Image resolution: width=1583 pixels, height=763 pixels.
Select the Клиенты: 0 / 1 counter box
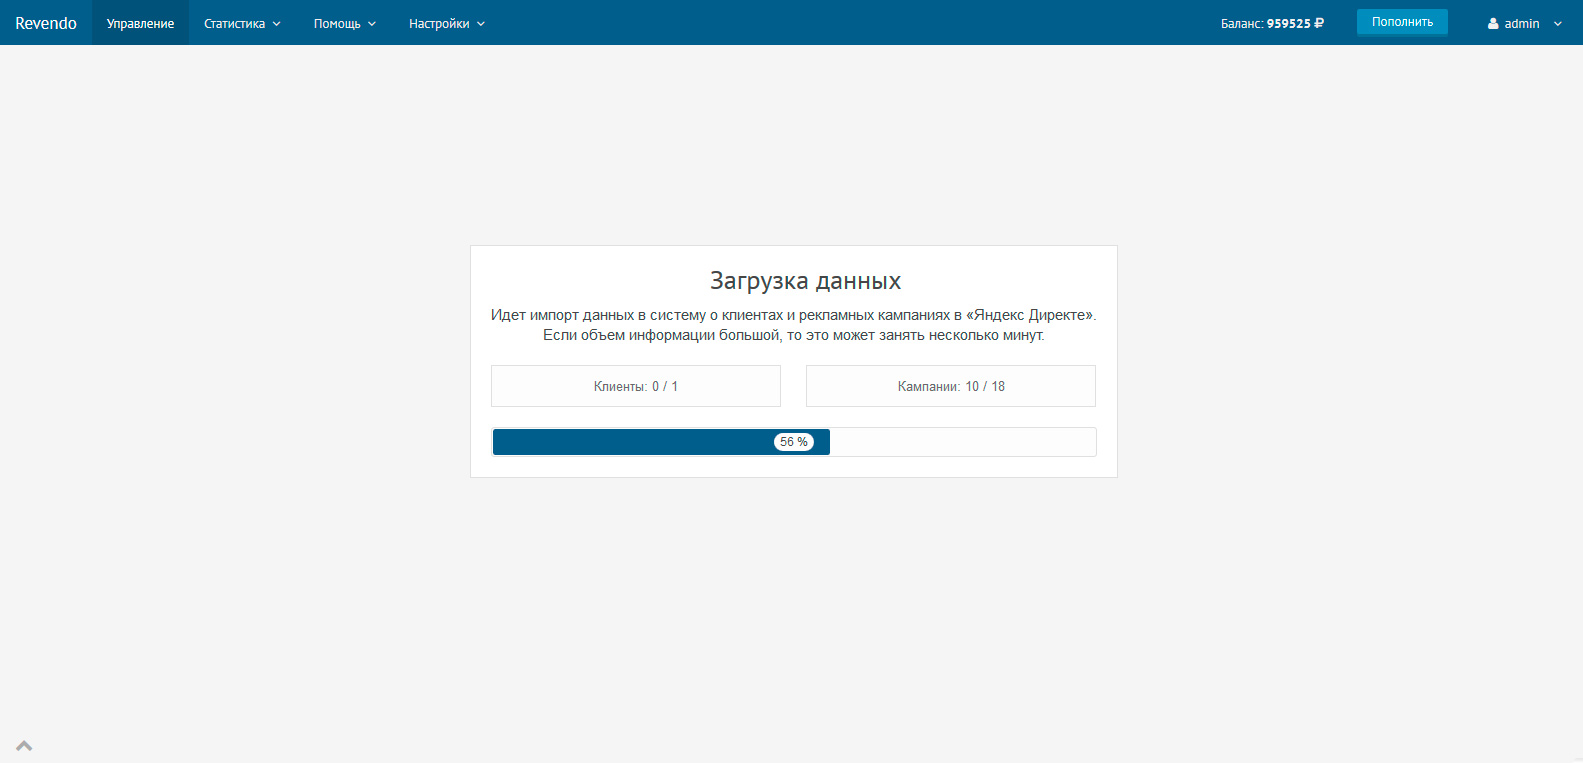[635, 386]
